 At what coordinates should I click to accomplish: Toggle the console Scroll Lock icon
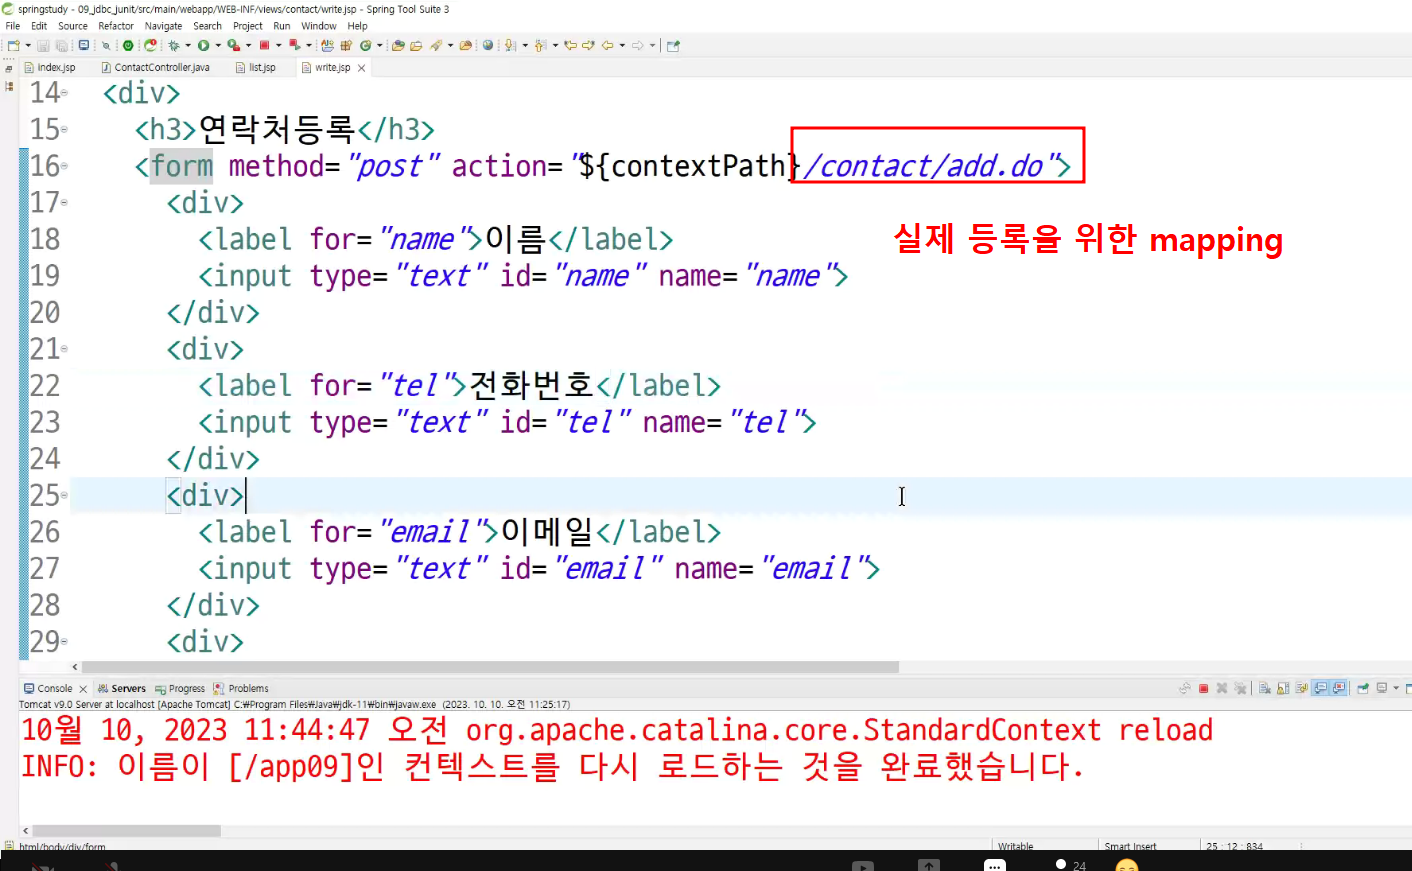(1283, 688)
